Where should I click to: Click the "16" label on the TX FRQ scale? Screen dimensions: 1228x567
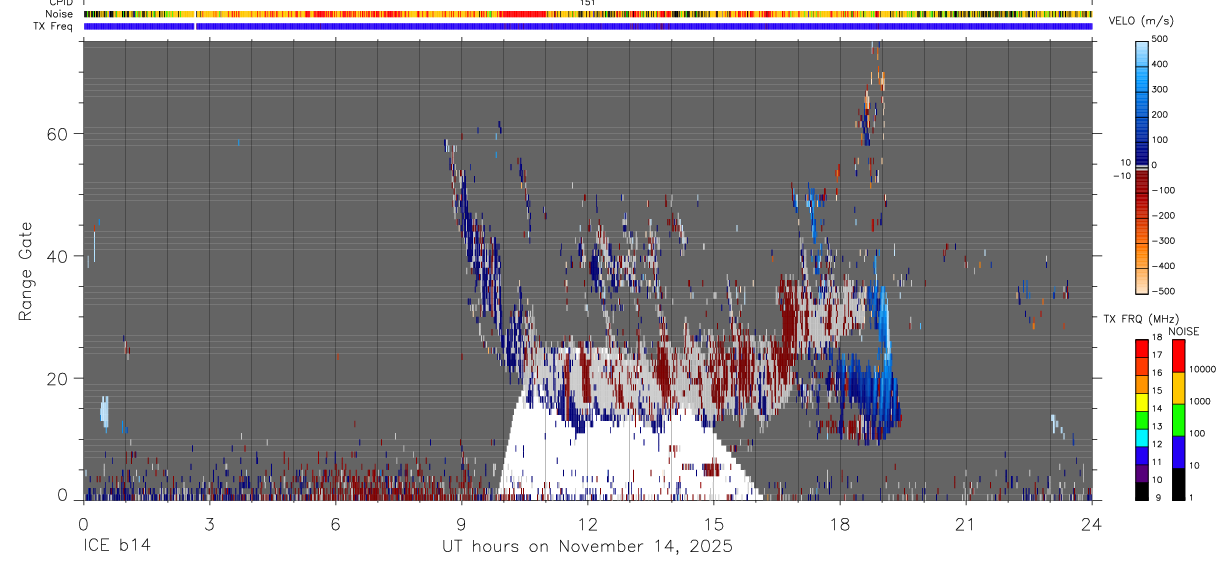pos(1158,373)
